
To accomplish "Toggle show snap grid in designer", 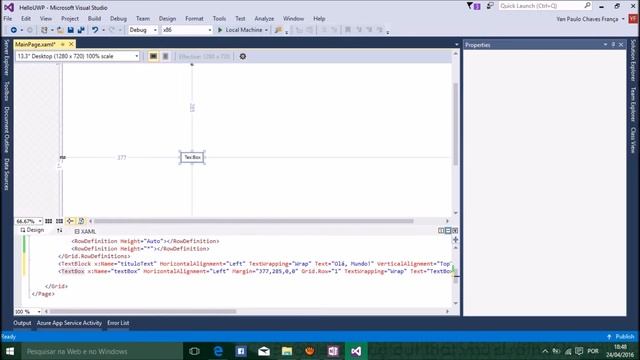I will [49, 221].
